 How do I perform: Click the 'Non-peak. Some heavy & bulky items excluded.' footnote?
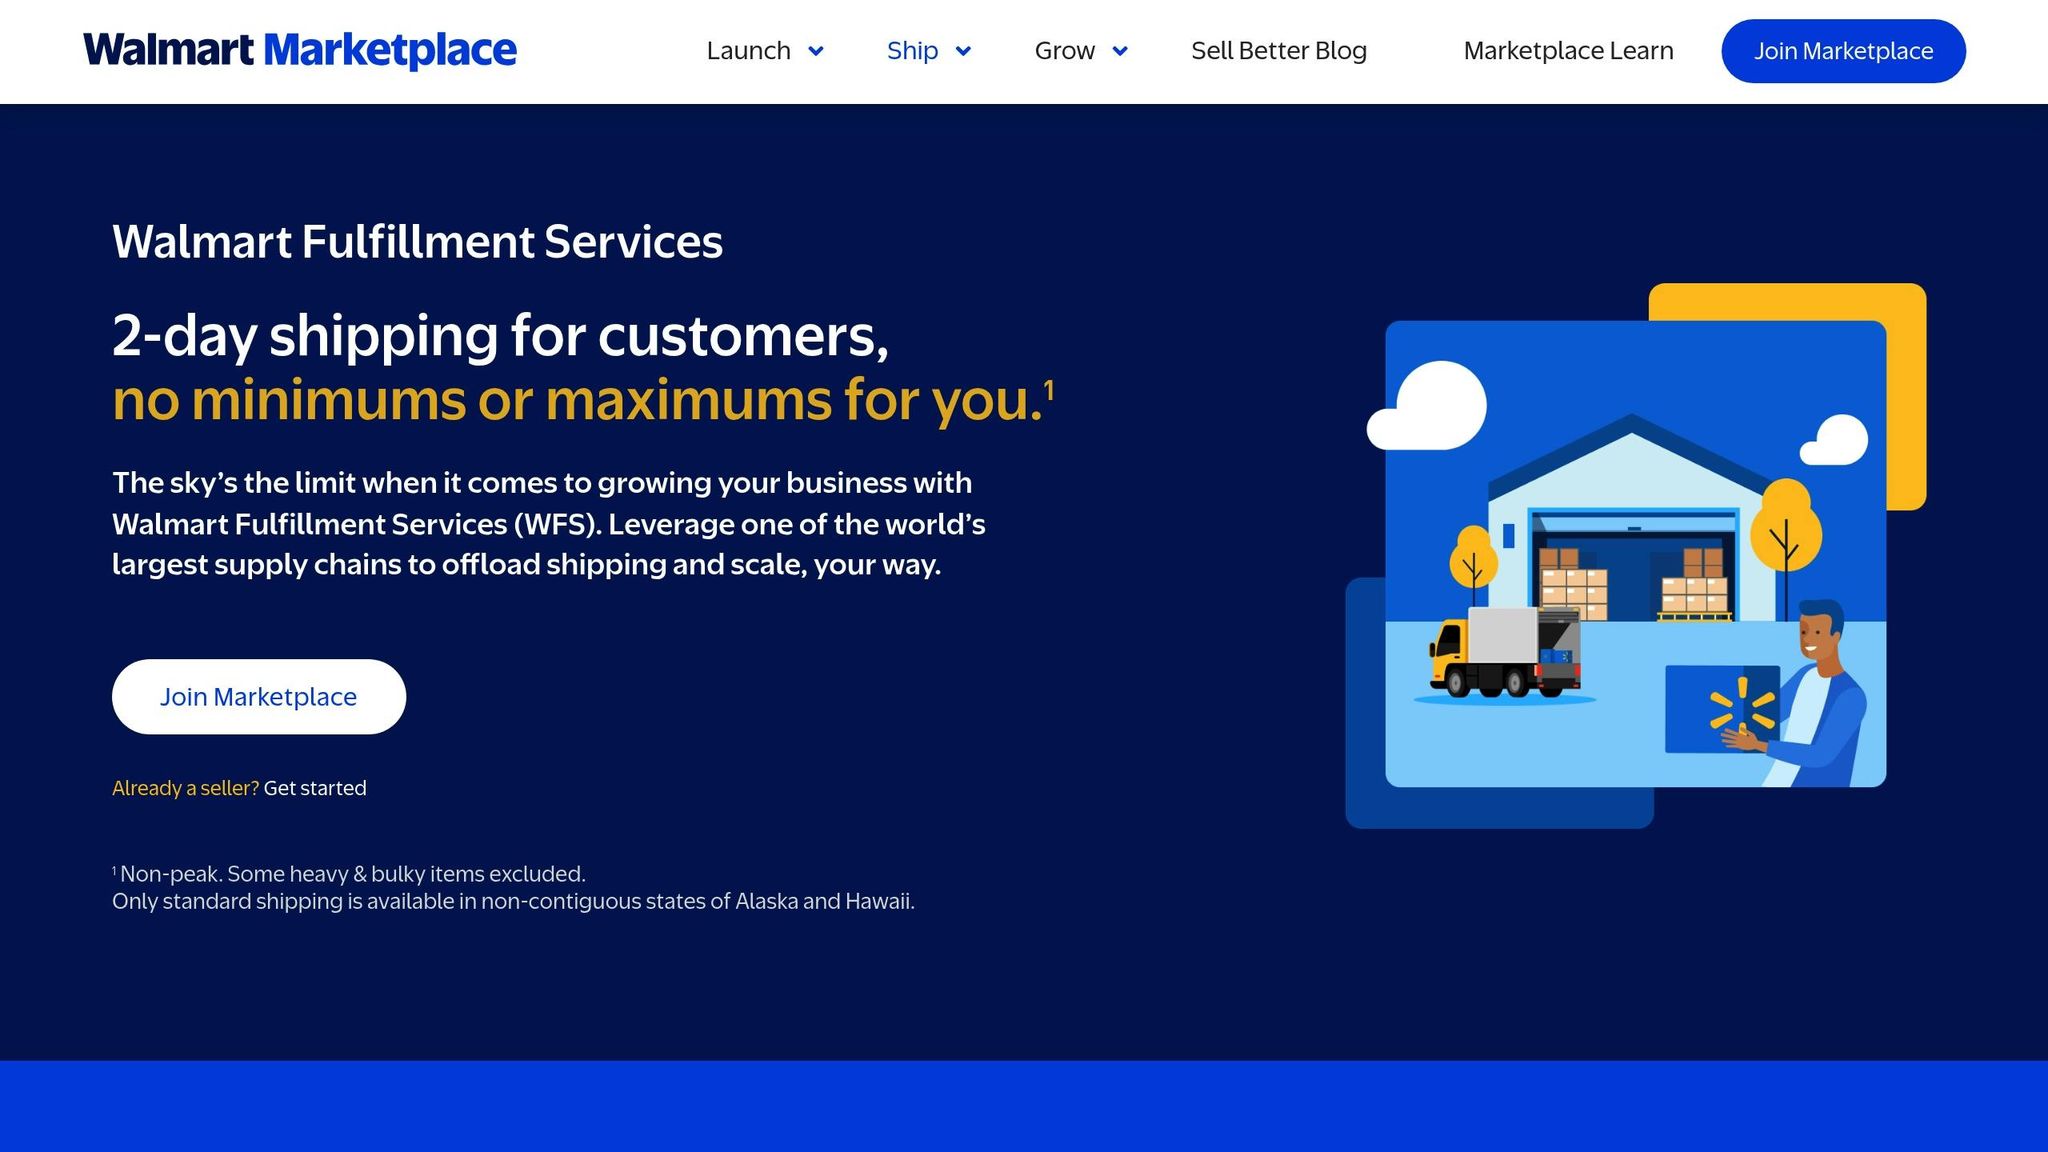click(x=349, y=874)
